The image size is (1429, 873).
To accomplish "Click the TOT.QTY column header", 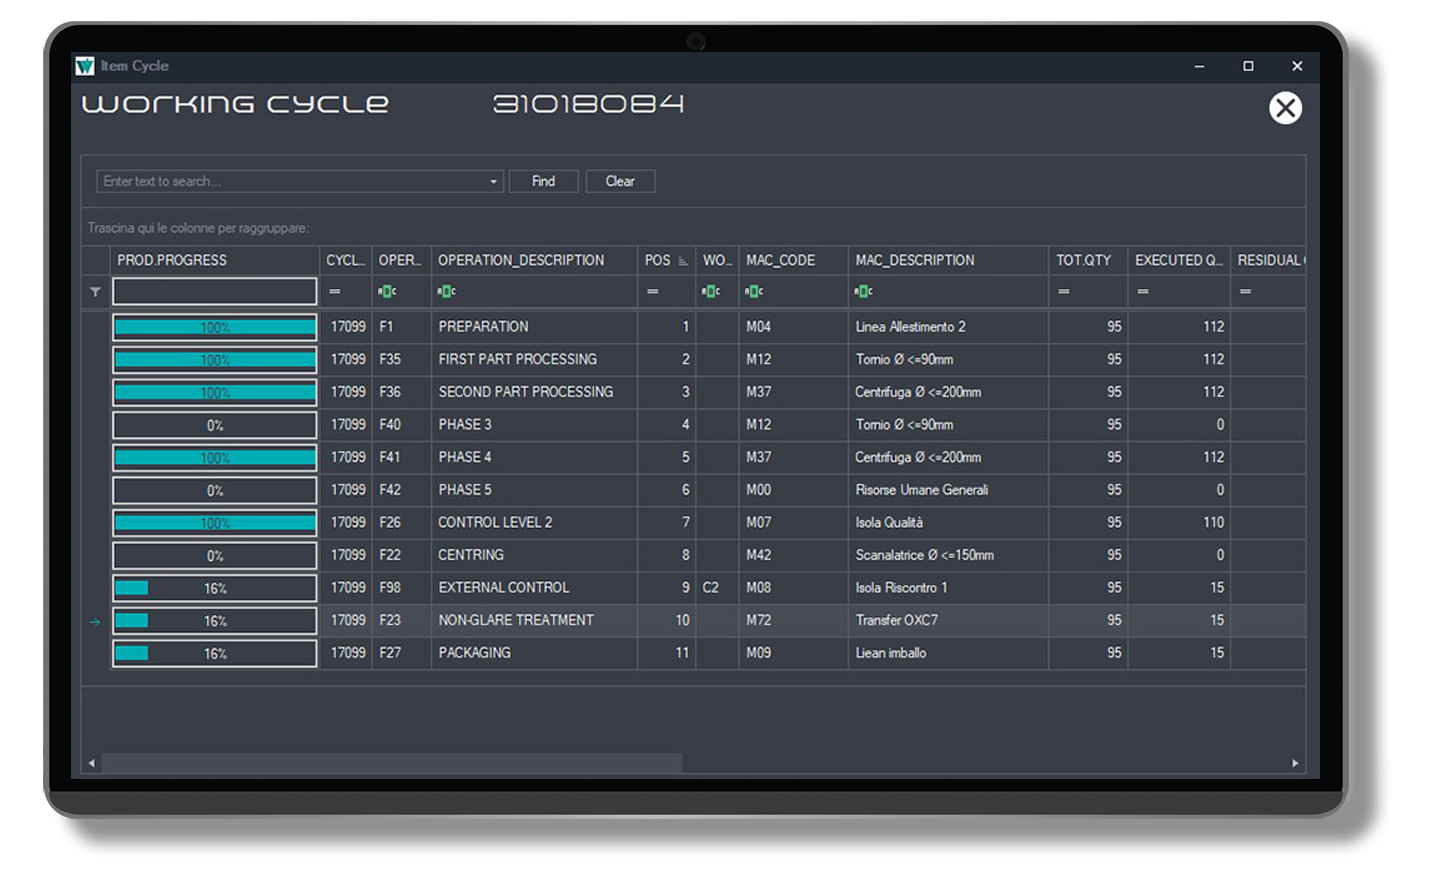I will pyautogui.click(x=1088, y=260).
